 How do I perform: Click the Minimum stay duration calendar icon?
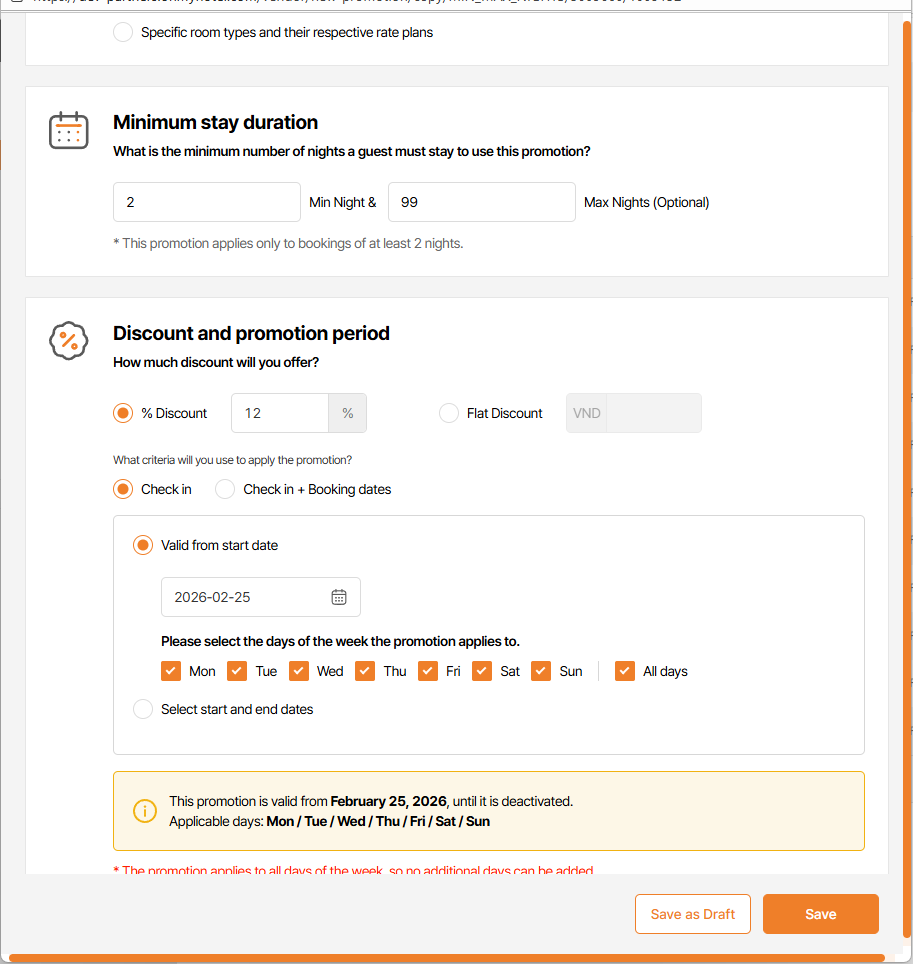coord(69,131)
